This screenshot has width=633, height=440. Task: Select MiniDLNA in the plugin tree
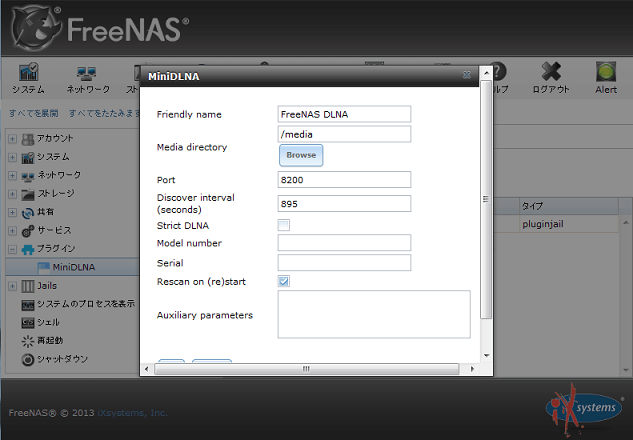[73, 267]
